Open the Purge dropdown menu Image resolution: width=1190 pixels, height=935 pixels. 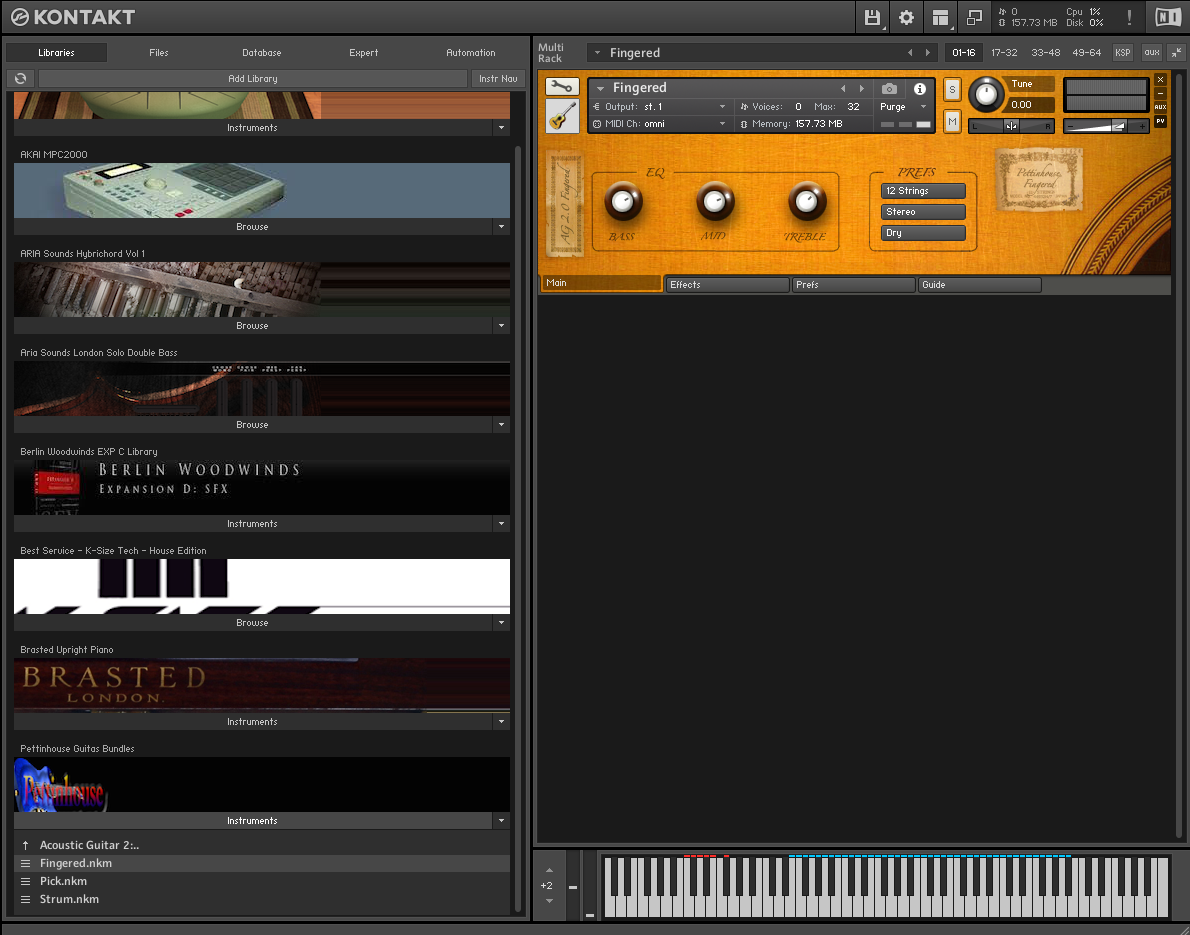click(903, 107)
